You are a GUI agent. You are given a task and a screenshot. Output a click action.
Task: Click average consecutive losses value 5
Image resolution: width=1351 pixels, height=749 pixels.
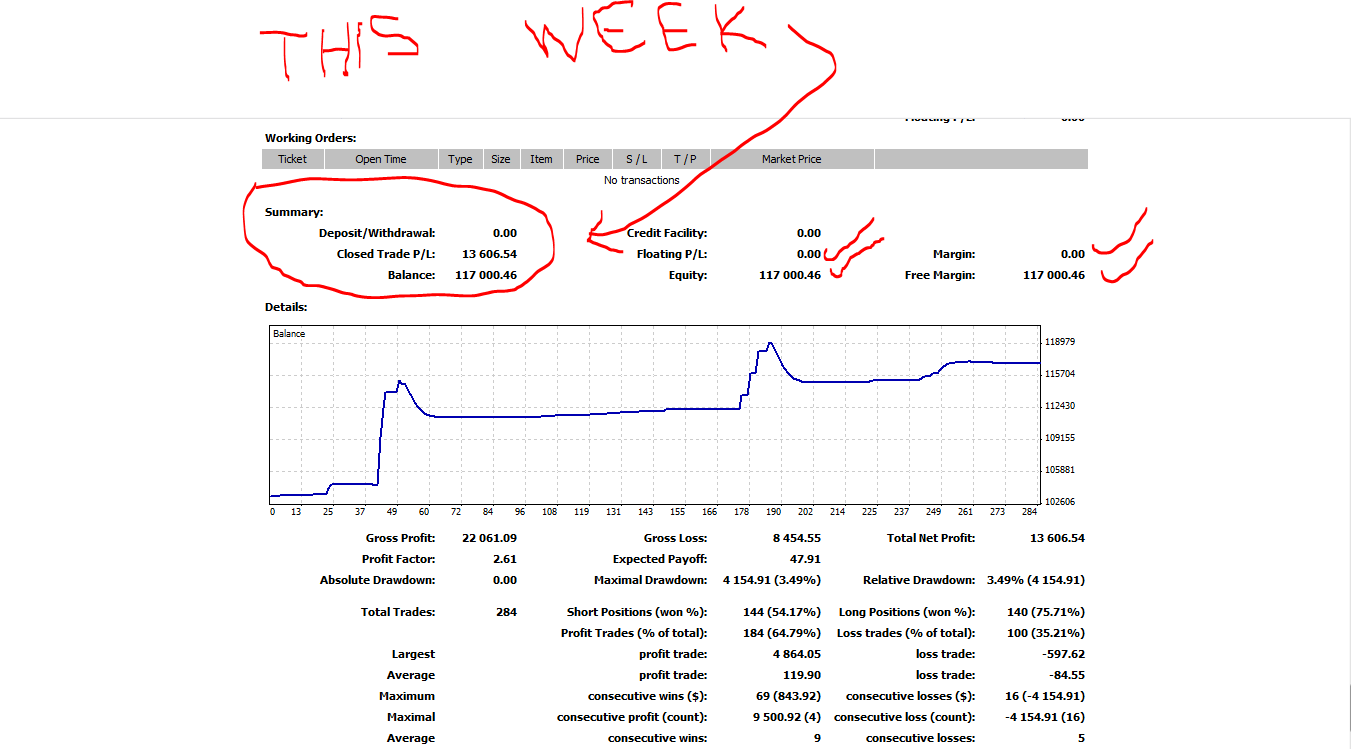click(x=1081, y=738)
